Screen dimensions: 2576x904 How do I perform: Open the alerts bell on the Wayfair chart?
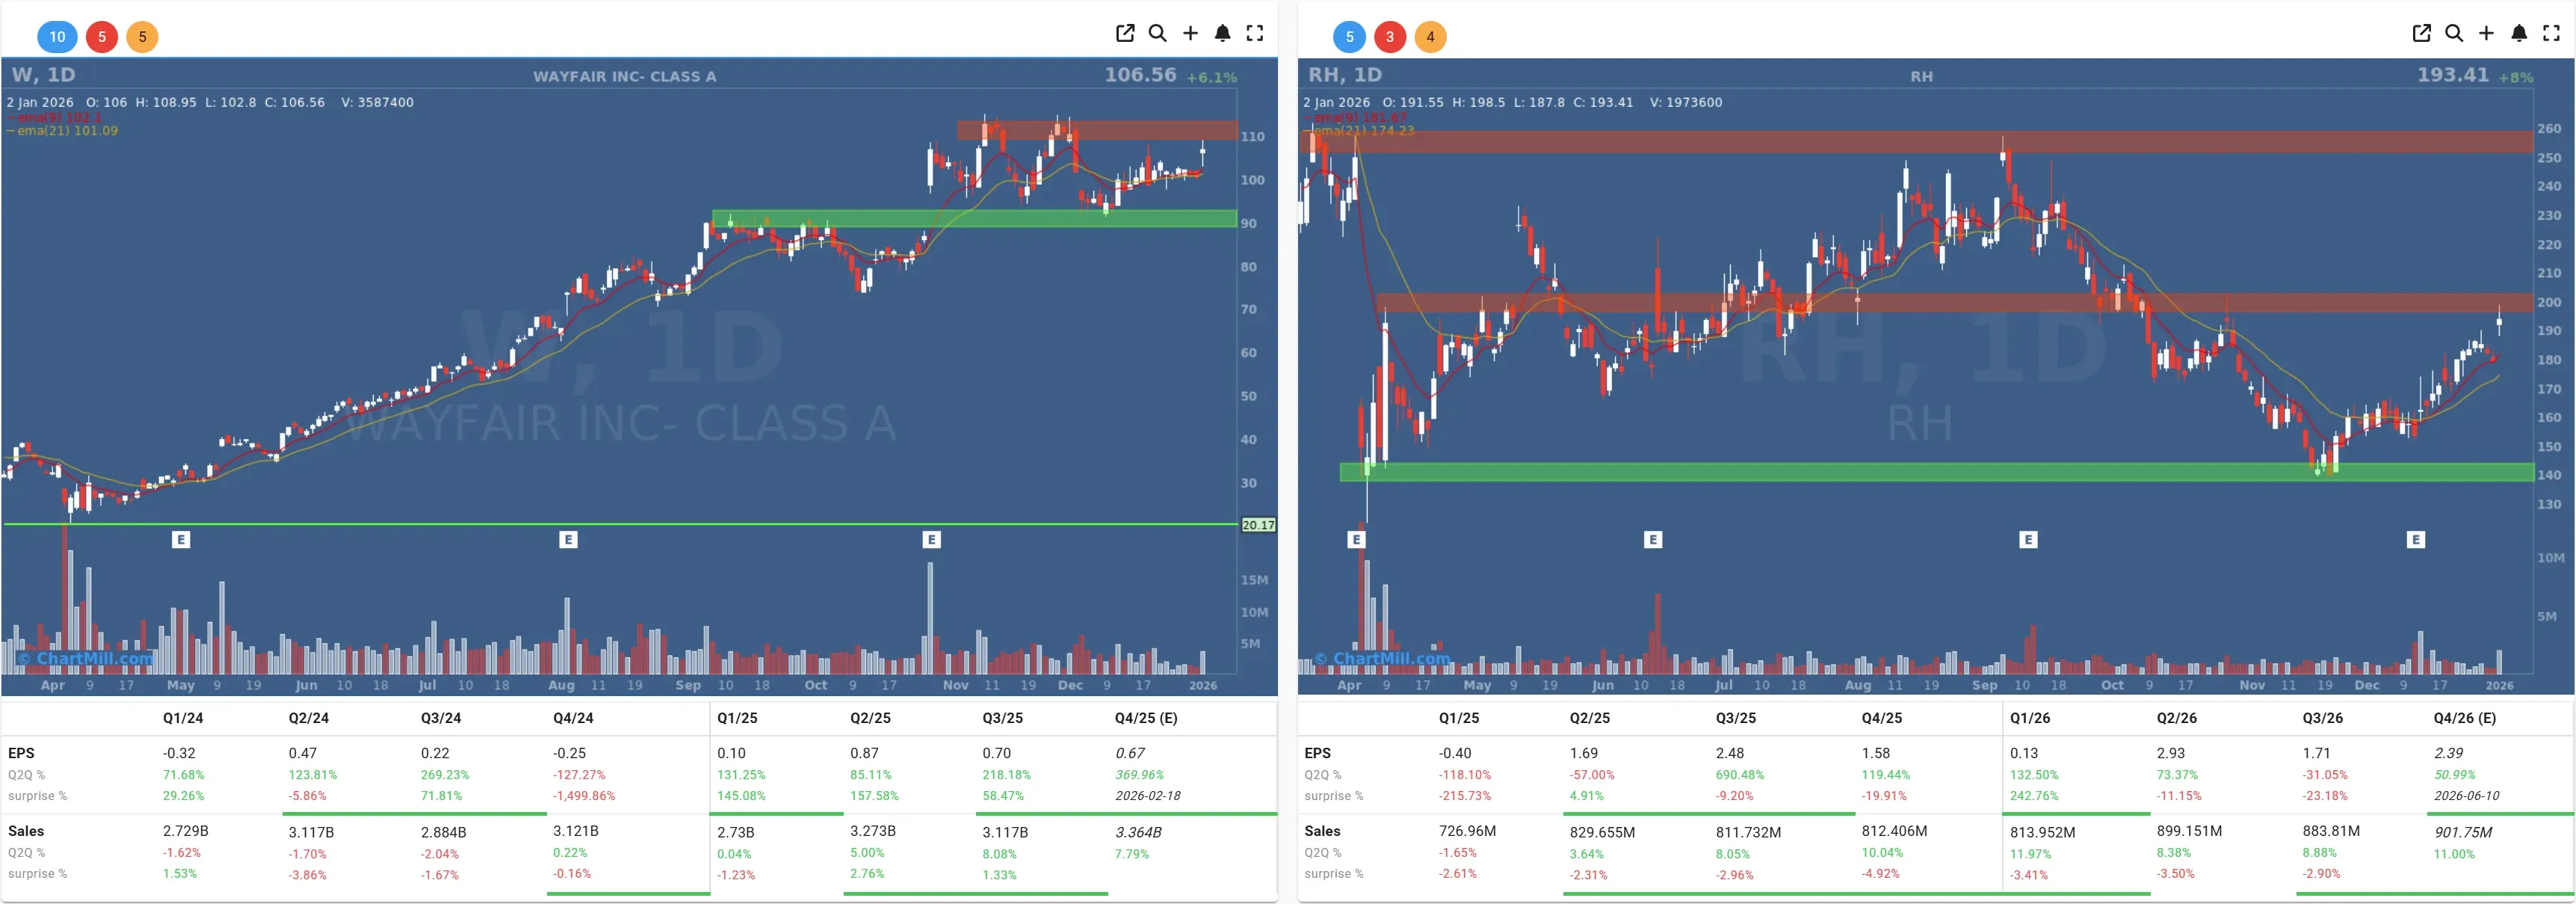tap(1222, 33)
